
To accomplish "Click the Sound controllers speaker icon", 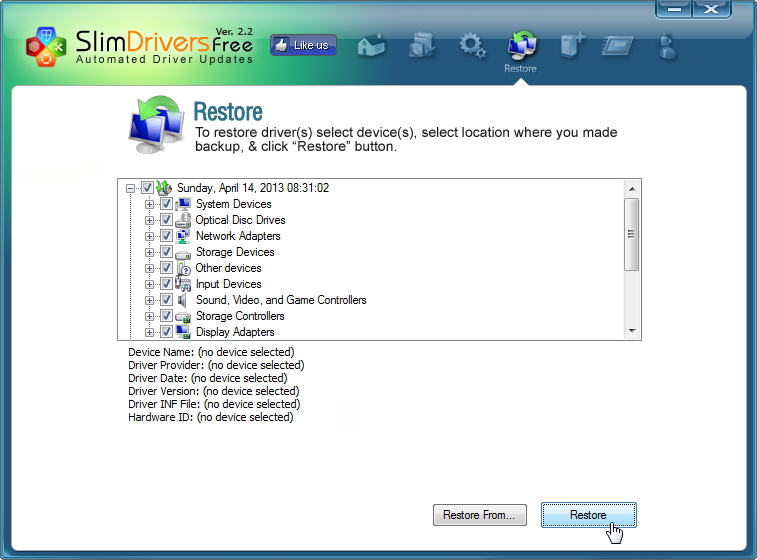I will [x=182, y=300].
